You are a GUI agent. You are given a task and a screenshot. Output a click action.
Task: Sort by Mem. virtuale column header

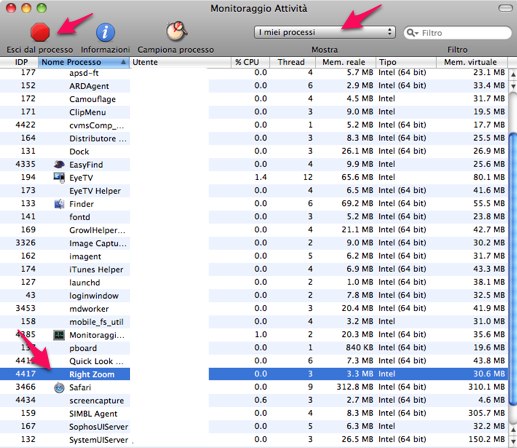472,62
